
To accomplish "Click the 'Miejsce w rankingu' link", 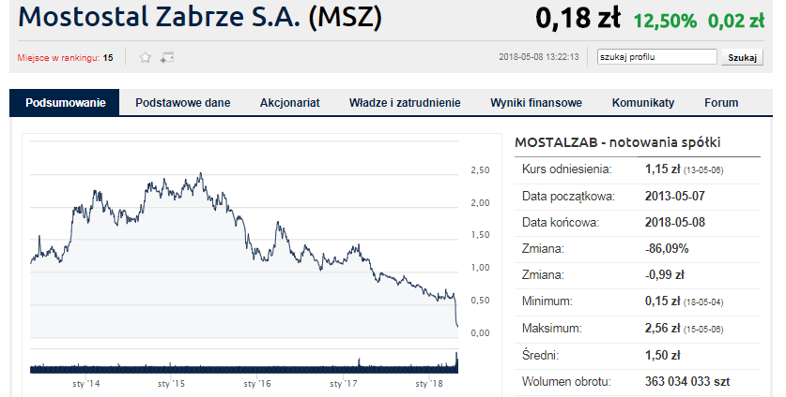I will point(59,58).
